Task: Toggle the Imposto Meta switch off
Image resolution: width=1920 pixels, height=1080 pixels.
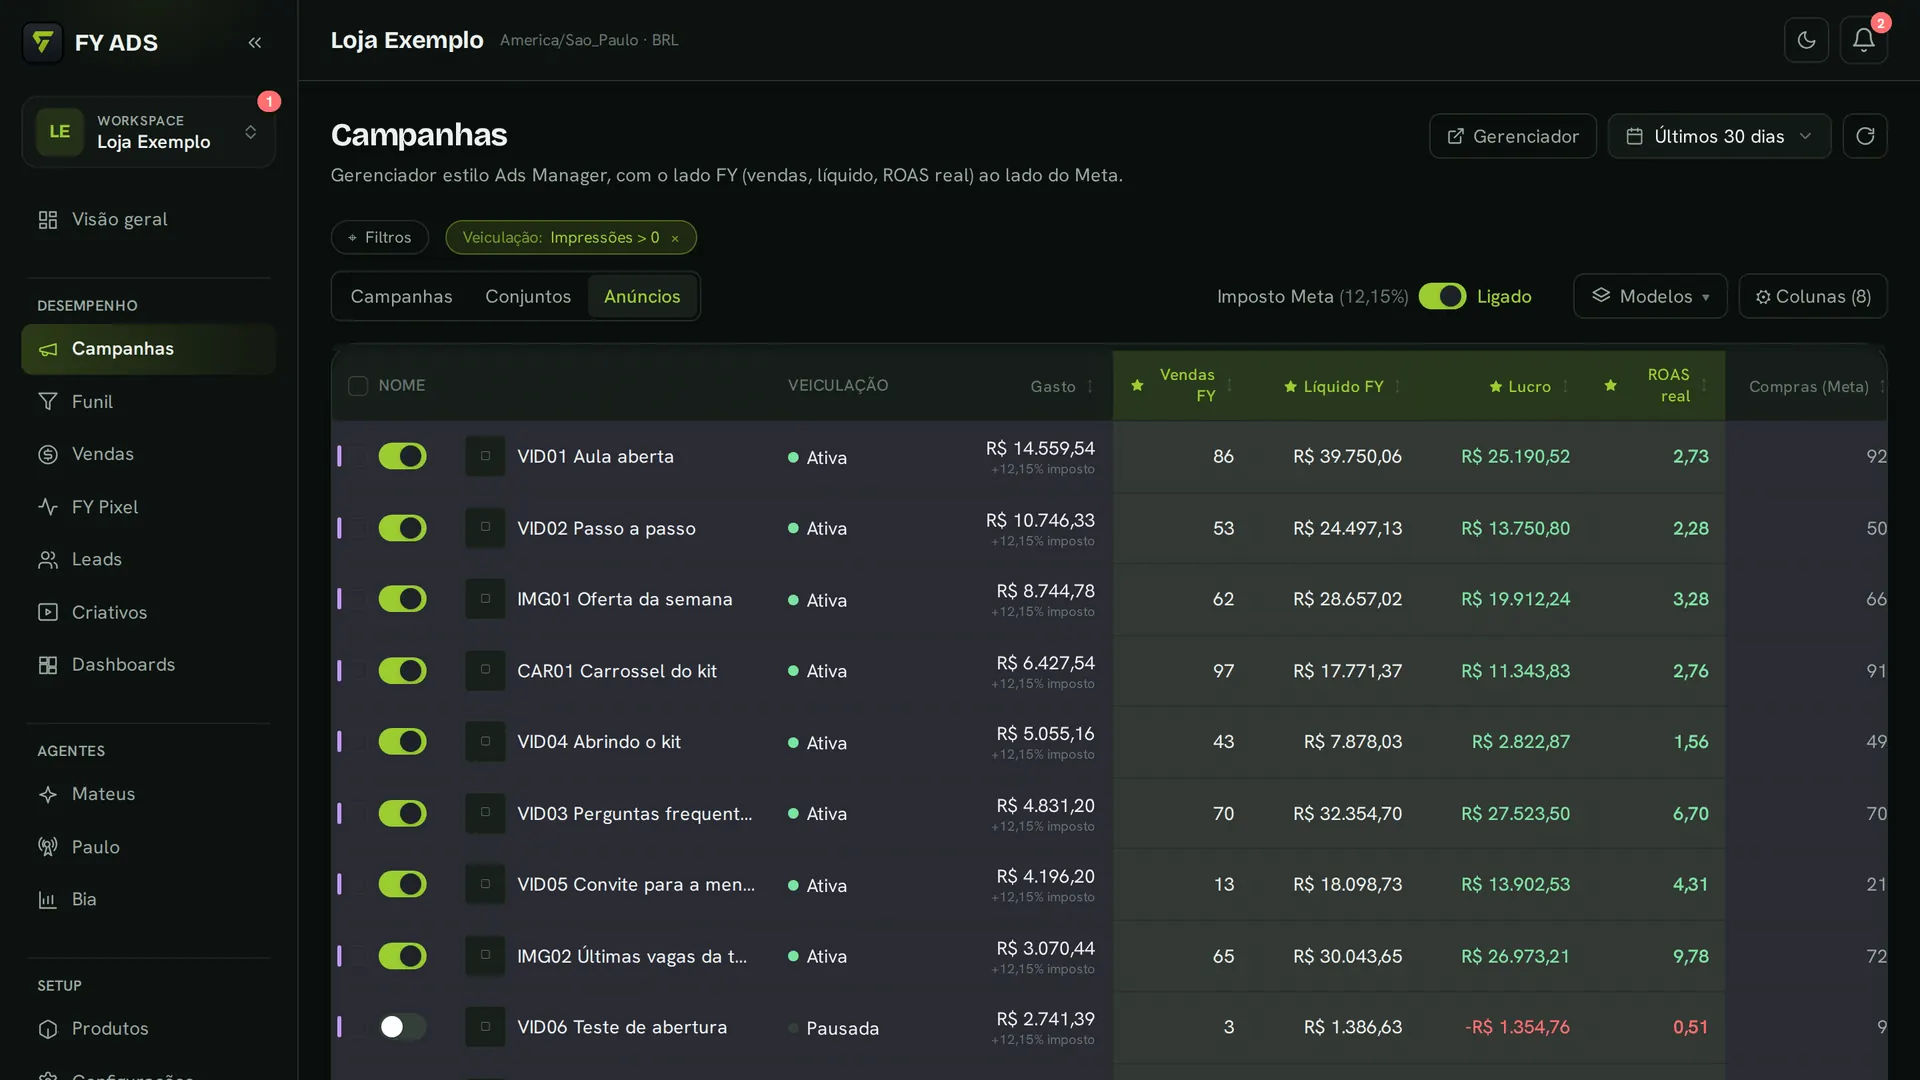Action: coord(1442,296)
